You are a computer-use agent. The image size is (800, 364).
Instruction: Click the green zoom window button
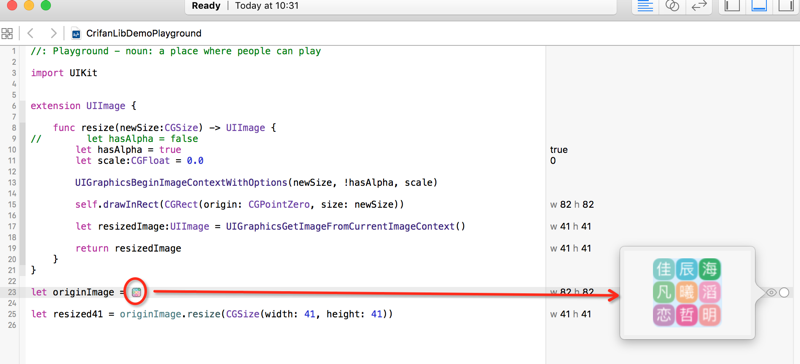pyautogui.click(x=46, y=5)
